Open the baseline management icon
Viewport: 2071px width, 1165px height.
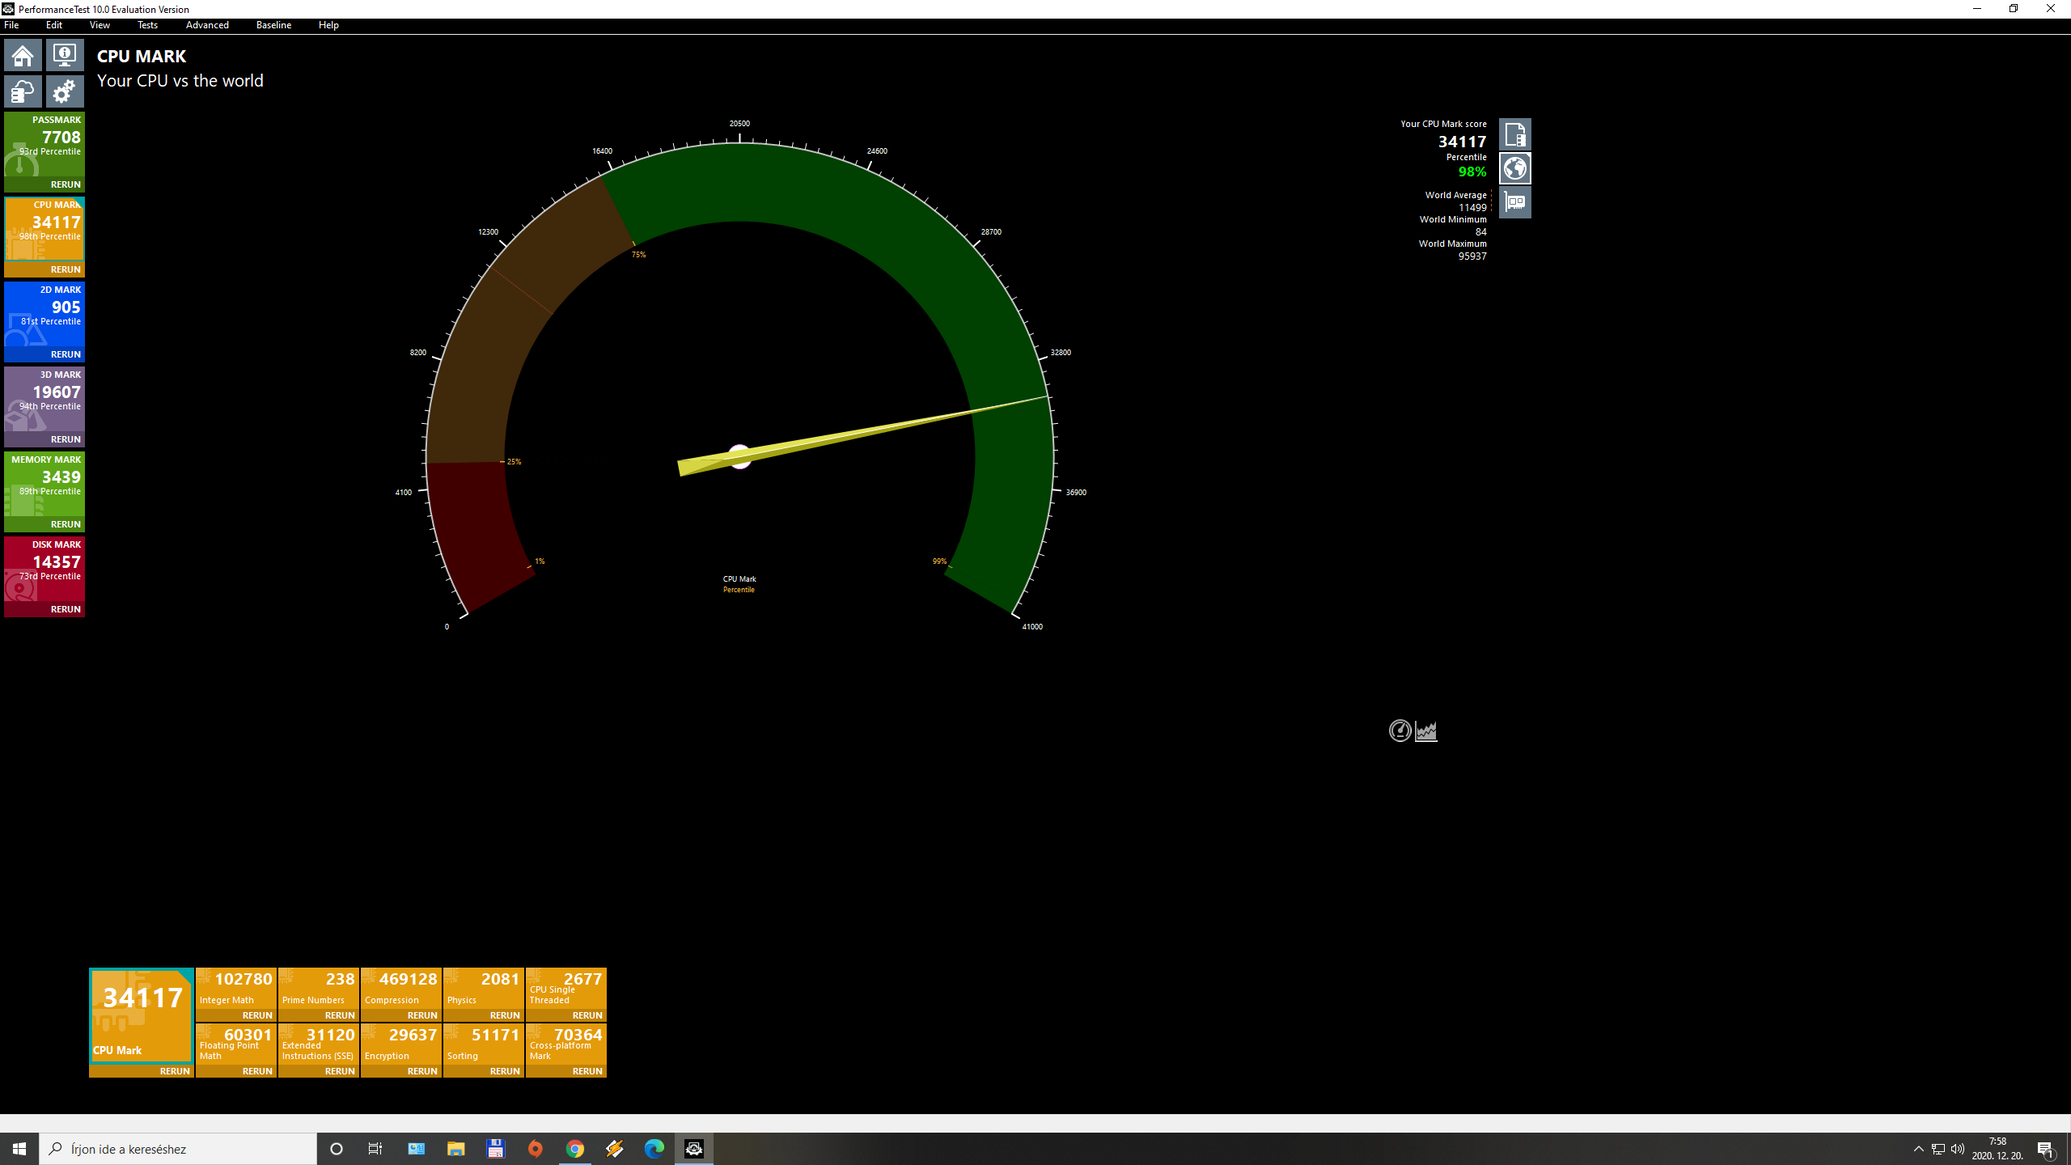point(23,91)
